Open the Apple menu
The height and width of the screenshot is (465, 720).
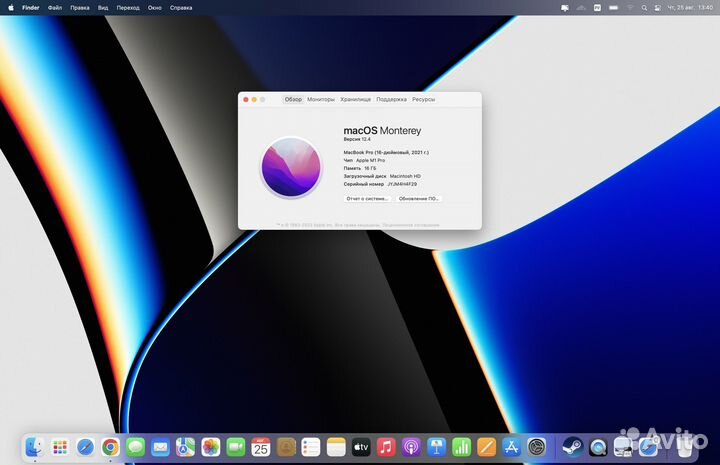(x=11, y=7)
